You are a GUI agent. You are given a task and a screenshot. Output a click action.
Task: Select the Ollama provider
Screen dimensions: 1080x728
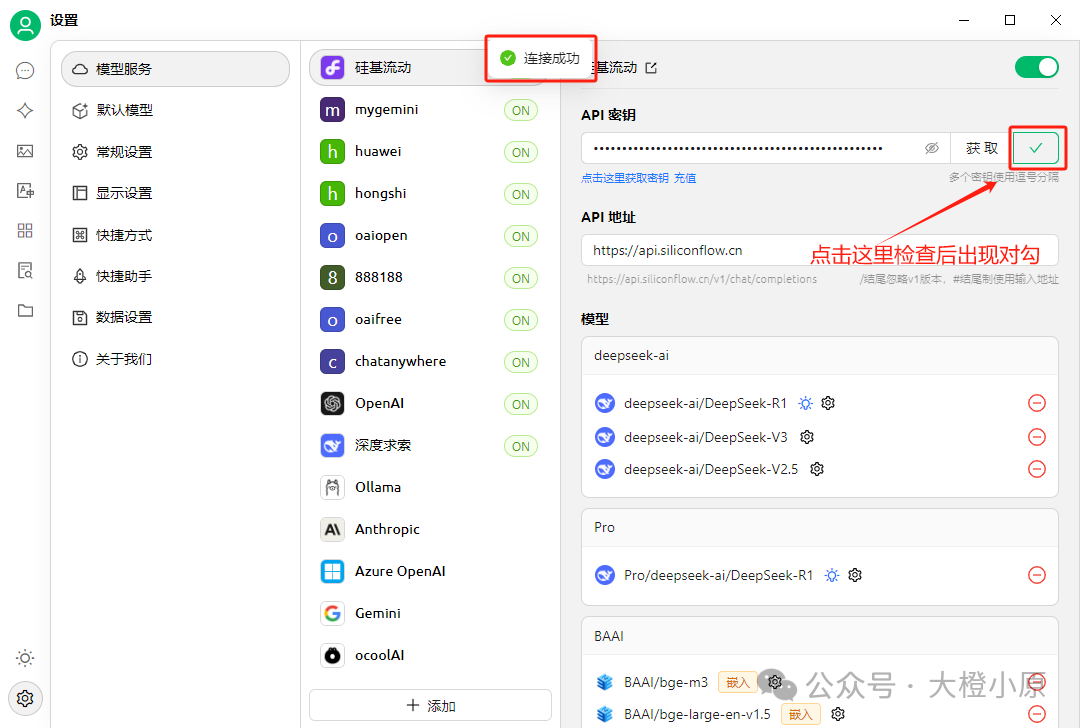(x=430, y=487)
